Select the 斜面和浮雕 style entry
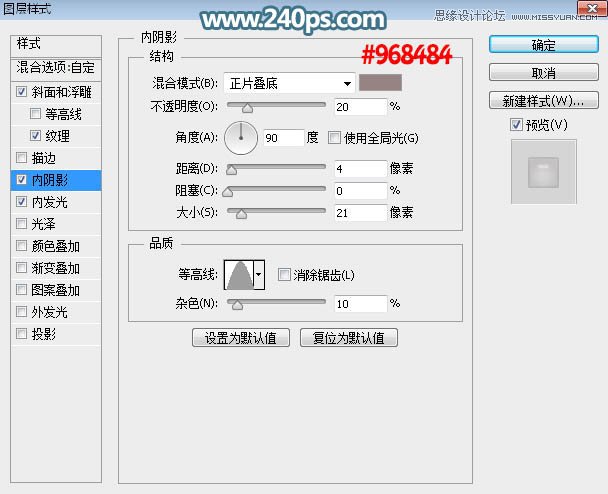 click(61, 92)
